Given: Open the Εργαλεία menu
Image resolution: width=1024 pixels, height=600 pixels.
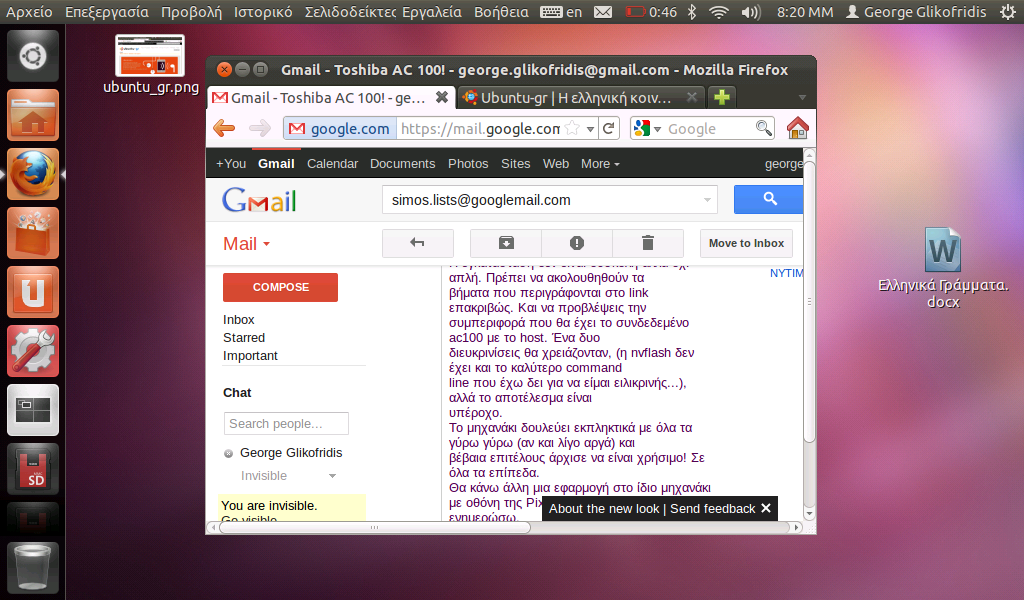Looking at the screenshot, I should pos(432,12).
